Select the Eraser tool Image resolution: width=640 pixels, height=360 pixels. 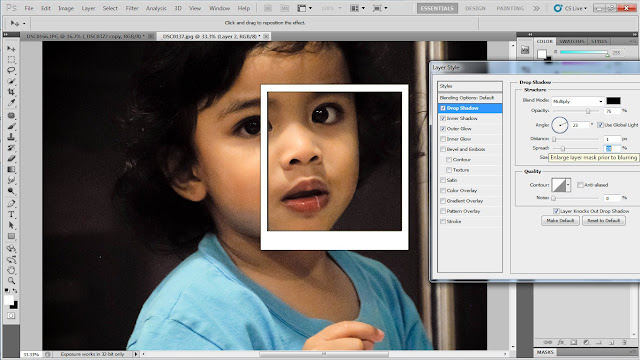pyautogui.click(x=11, y=158)
